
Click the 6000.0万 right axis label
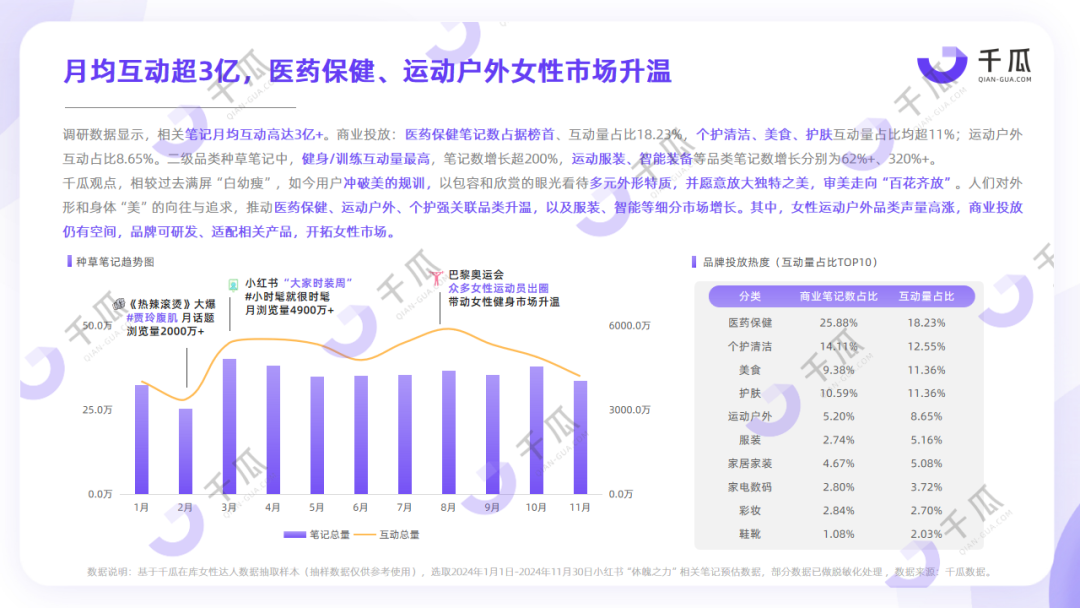(x=630, y=325)
